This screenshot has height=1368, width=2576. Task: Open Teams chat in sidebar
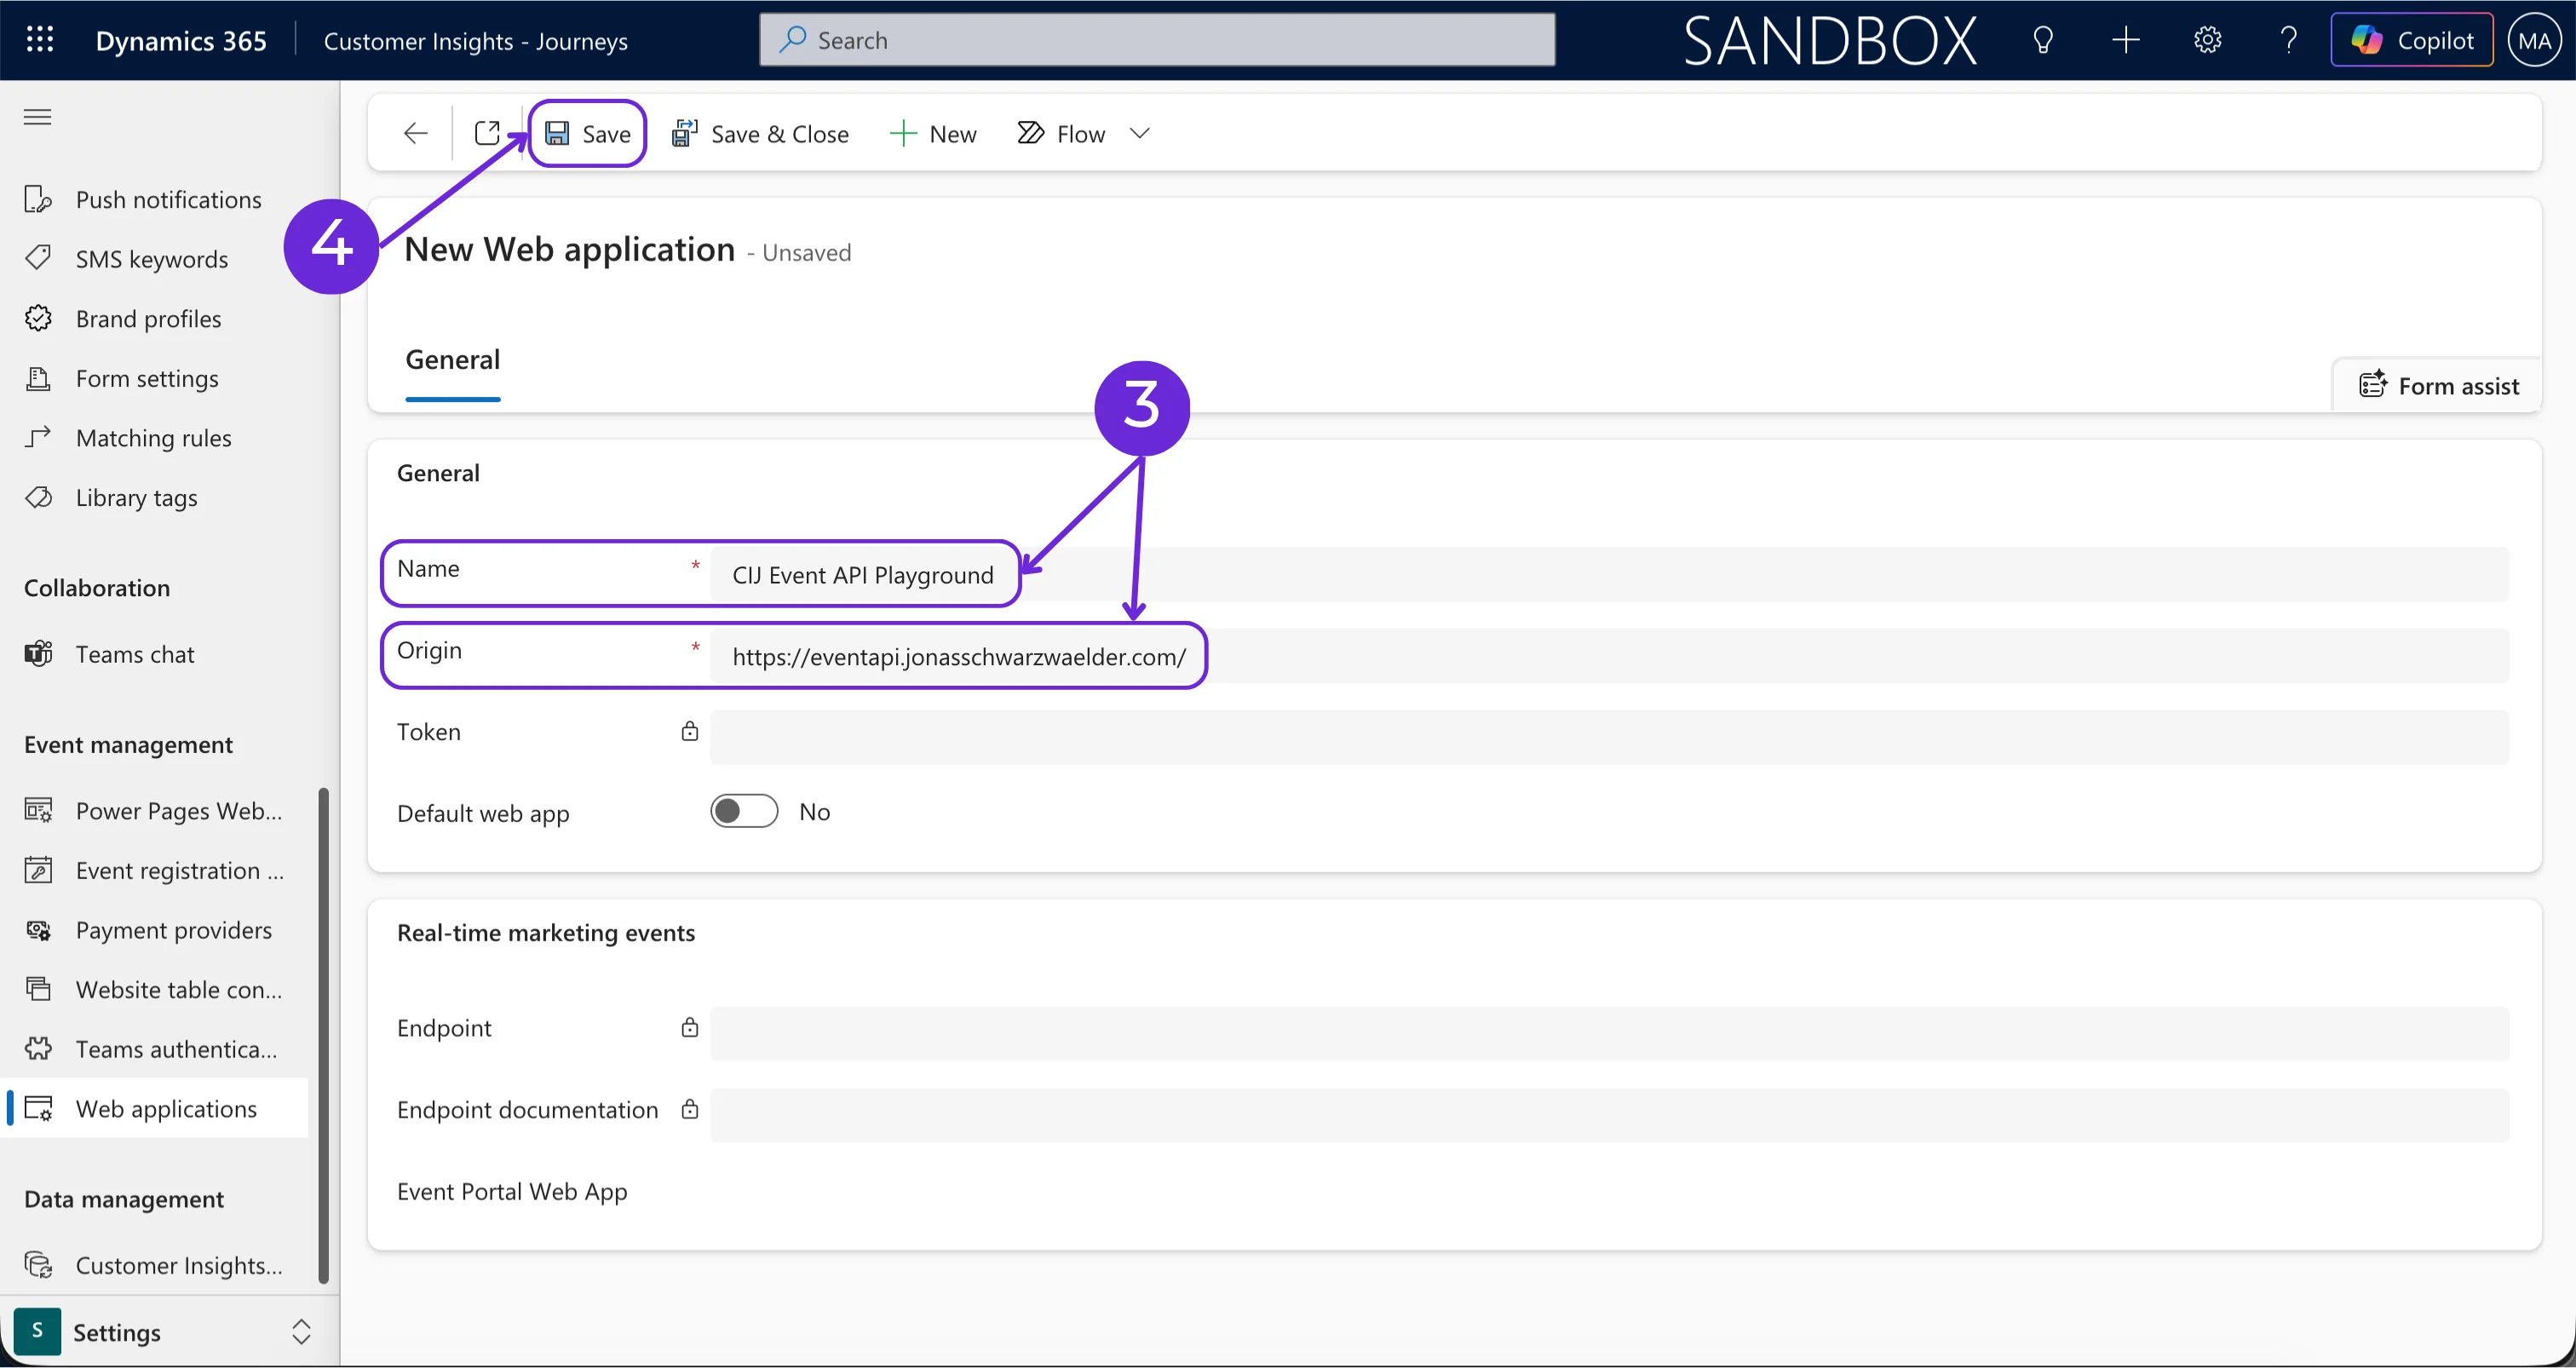point(155,654)
